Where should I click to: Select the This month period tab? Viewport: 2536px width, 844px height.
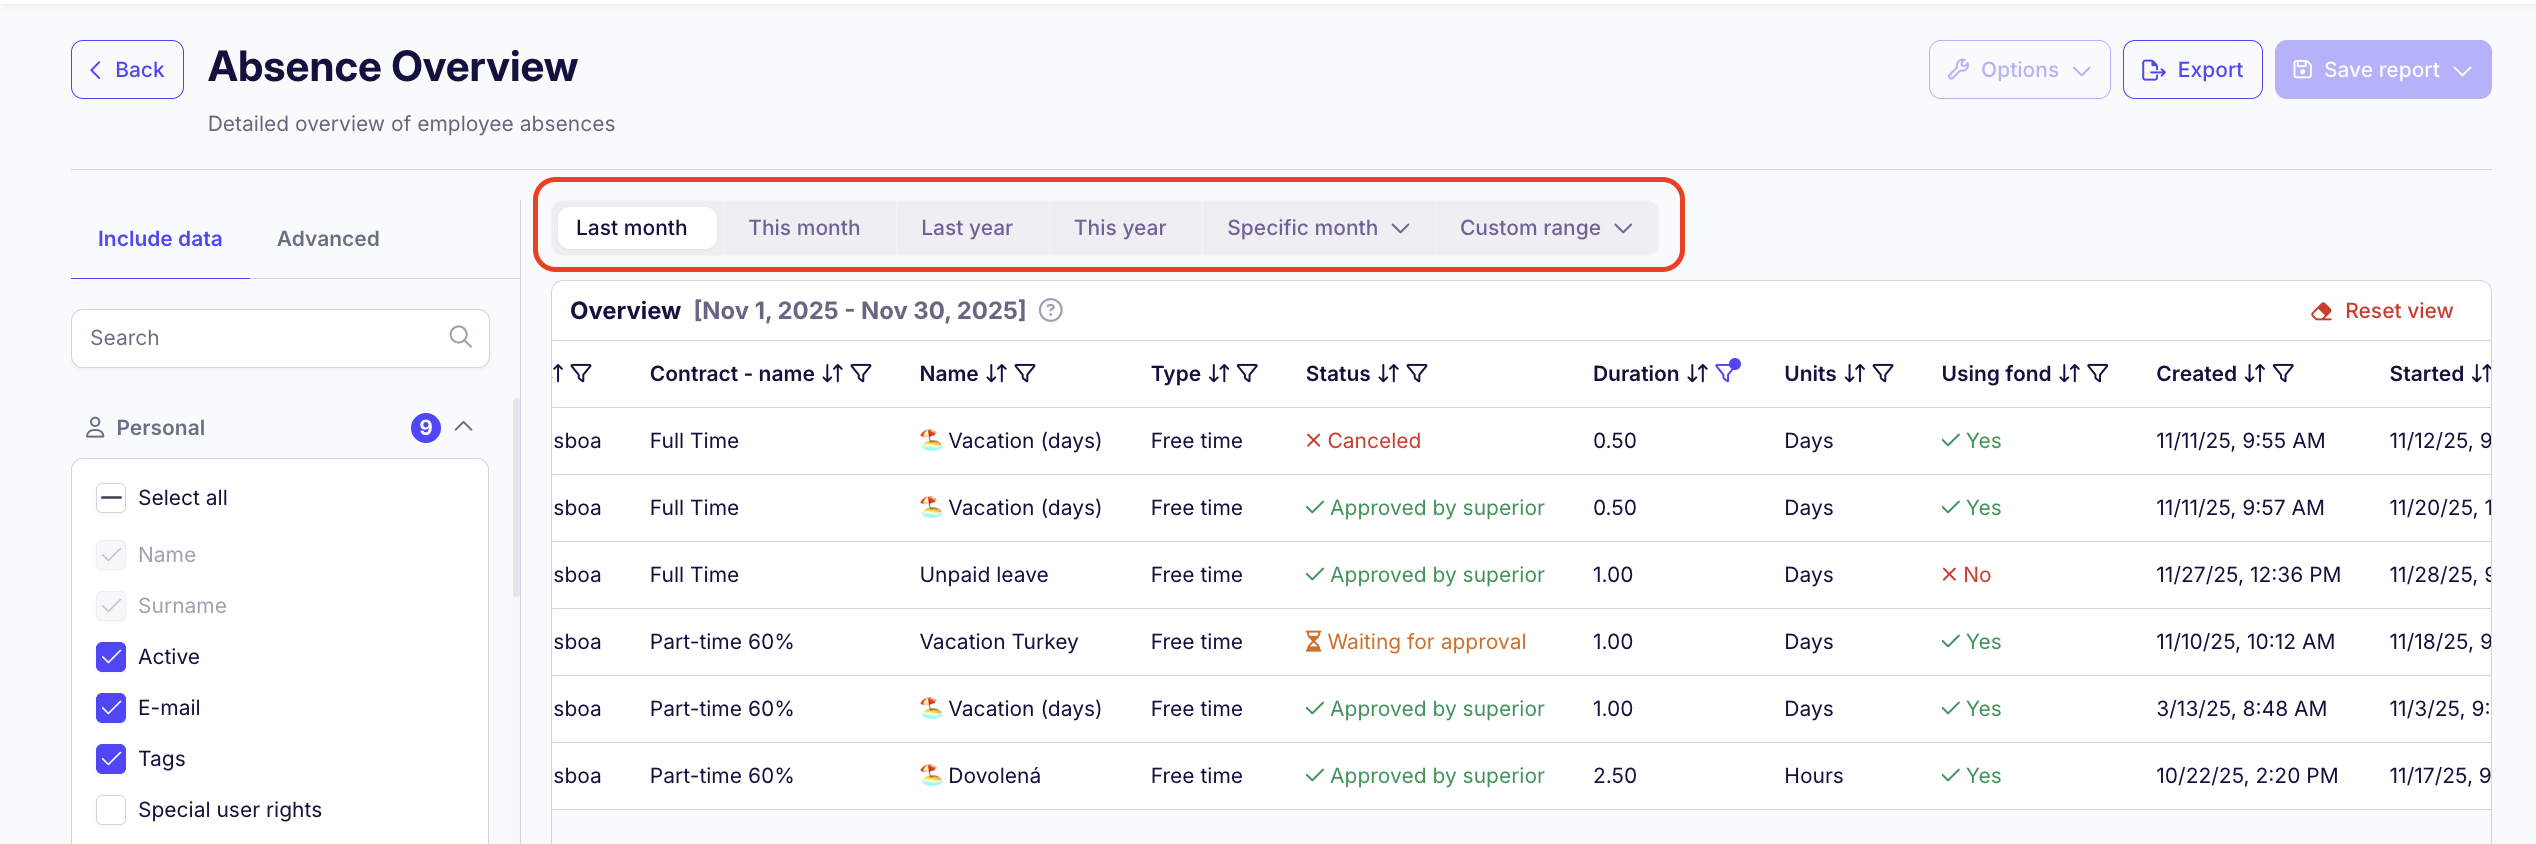804,228
